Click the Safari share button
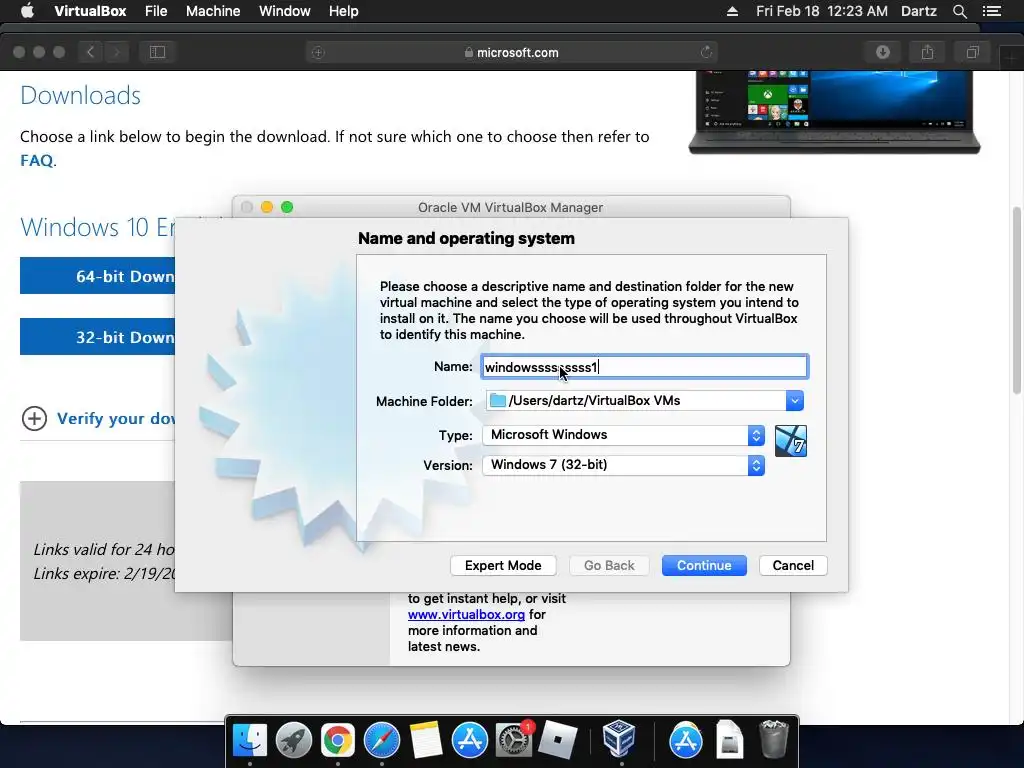The height and width of the screenshot is (768, 1024). coord(927,52)
